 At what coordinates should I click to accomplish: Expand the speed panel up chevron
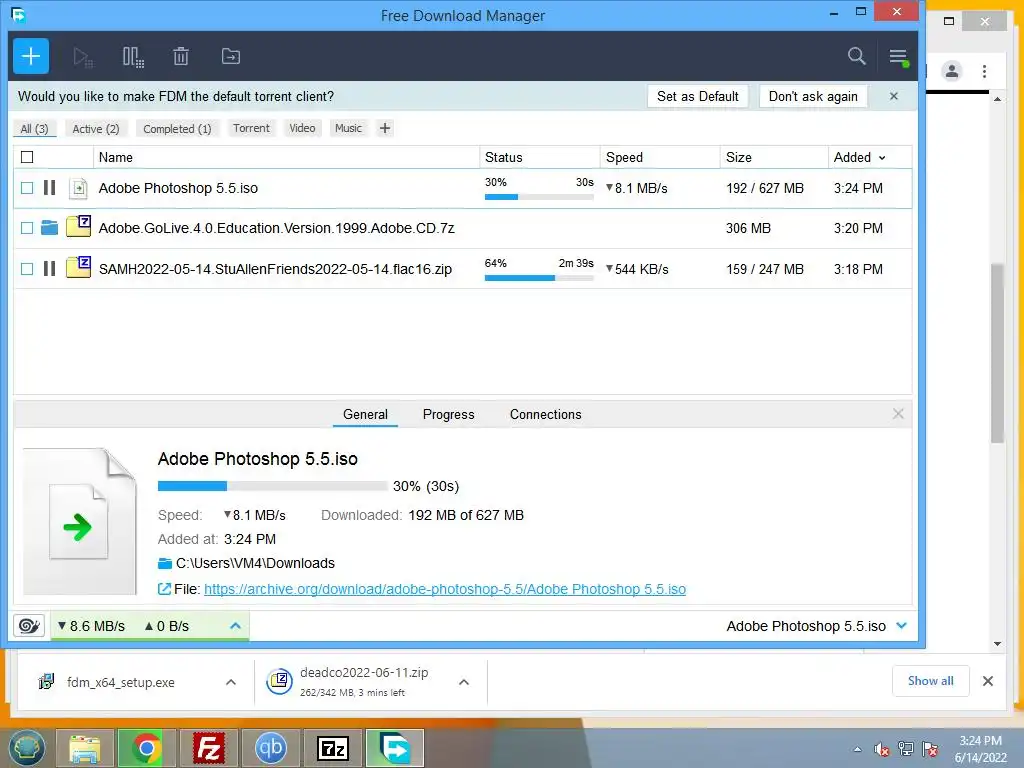point(236,626)
